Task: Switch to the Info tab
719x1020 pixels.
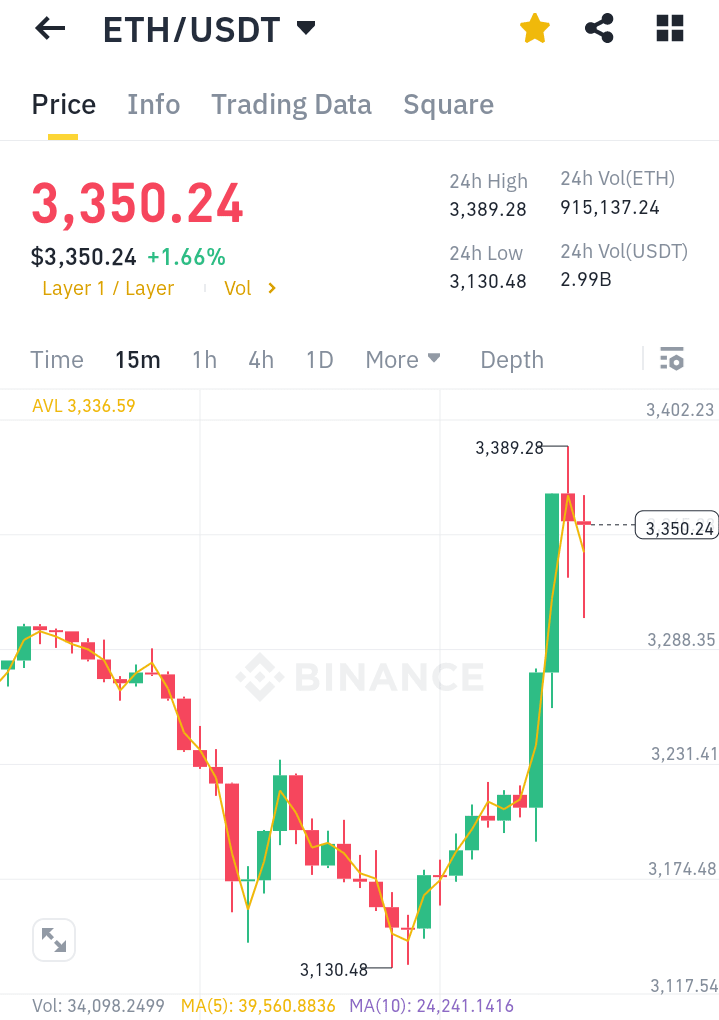Action: tap(154, 105)
